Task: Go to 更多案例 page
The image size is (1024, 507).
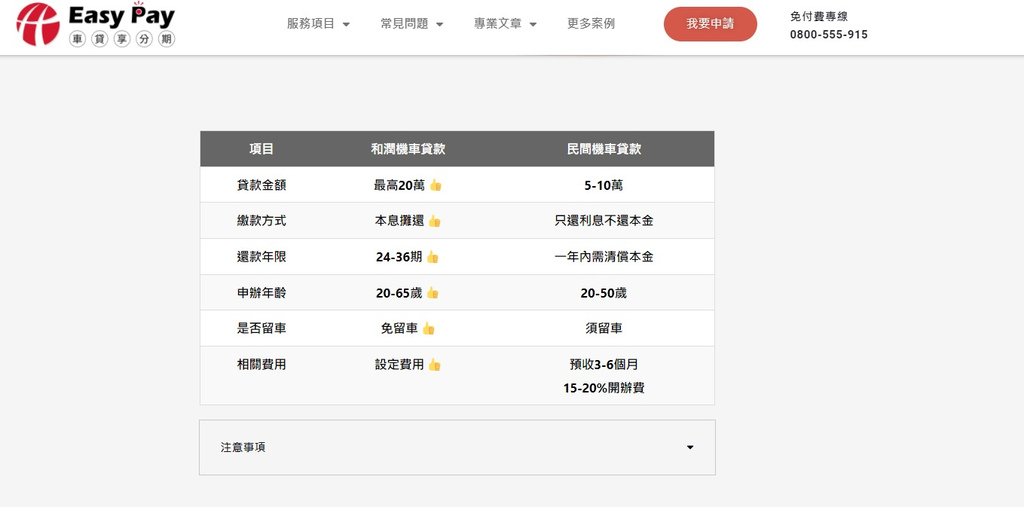Action: [x=591, y=24]
